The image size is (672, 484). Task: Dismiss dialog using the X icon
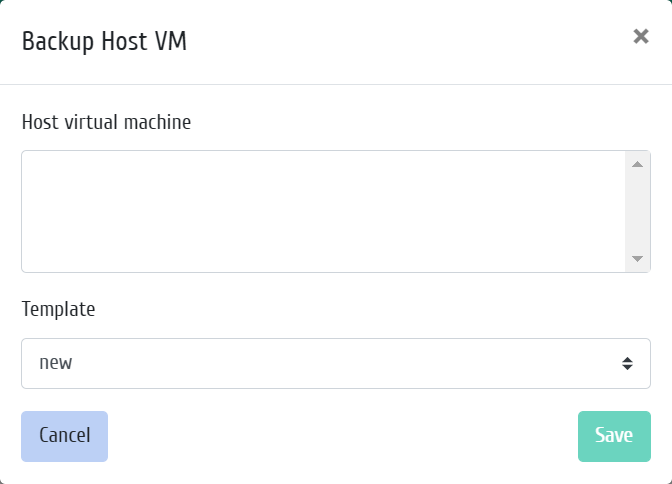(641, 36)
